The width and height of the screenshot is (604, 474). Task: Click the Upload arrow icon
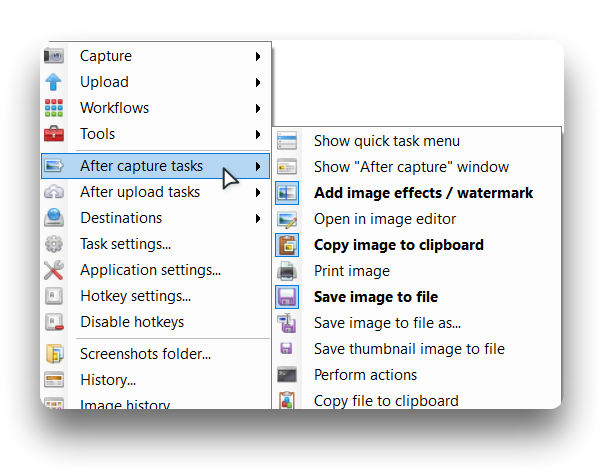coord(55,82)
